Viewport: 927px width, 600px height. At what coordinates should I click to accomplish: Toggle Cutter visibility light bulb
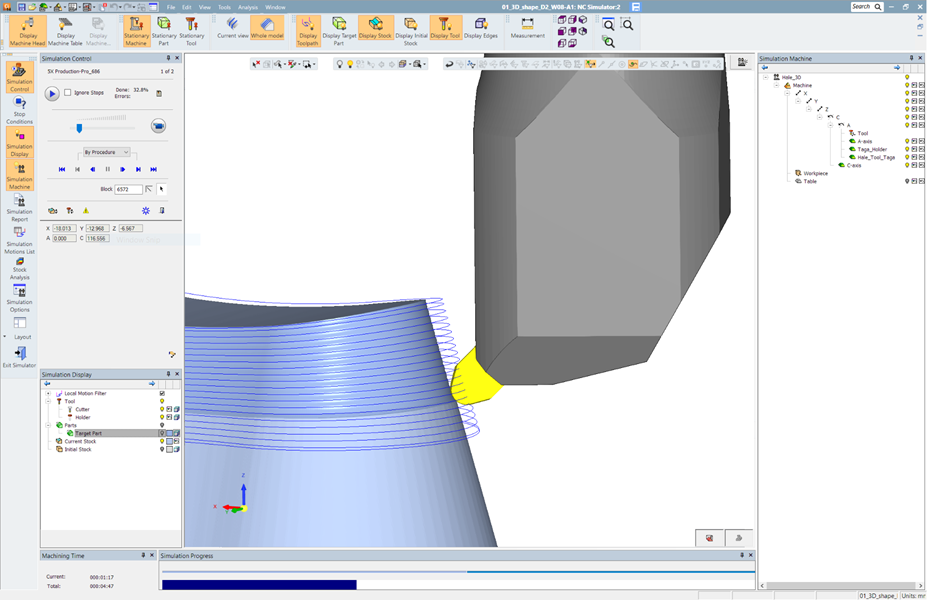tap(162, 409)
